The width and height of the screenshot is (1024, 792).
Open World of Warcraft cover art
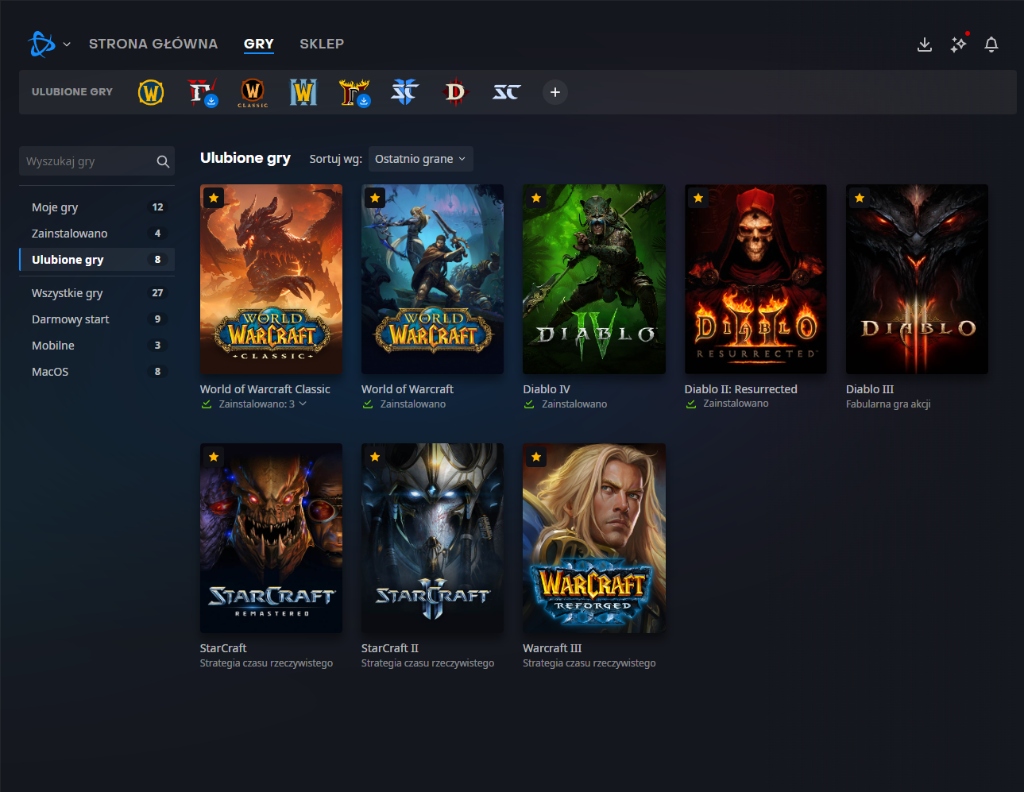432,279
